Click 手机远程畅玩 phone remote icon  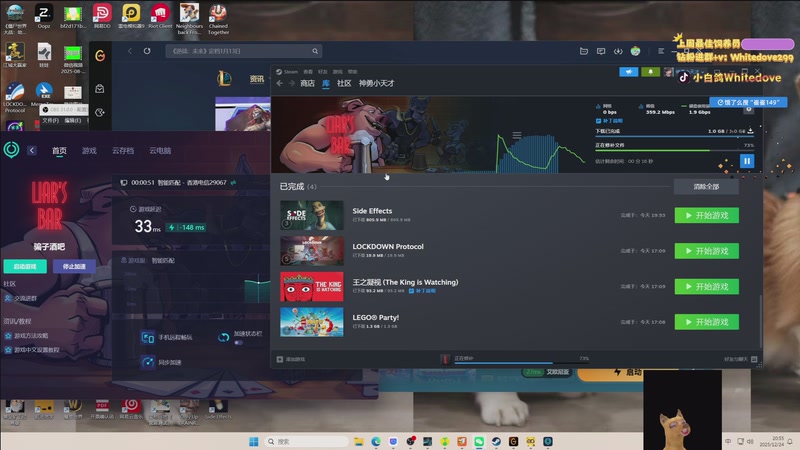tap(148, 337)
